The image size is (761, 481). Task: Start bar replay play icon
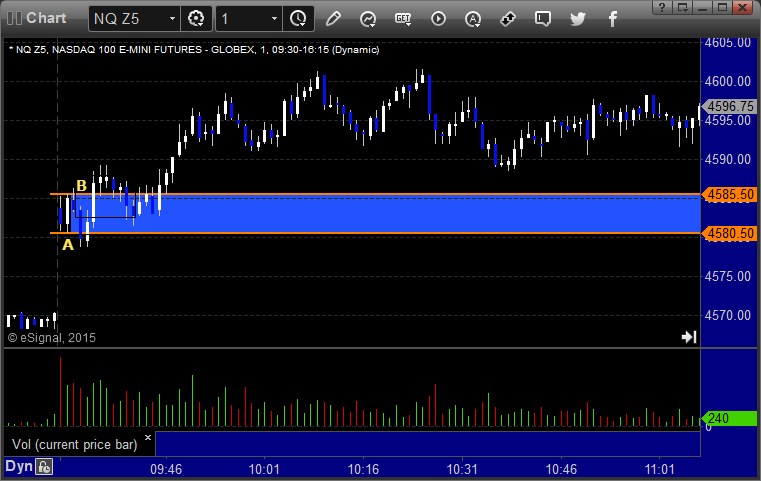(x=438, y=19)
